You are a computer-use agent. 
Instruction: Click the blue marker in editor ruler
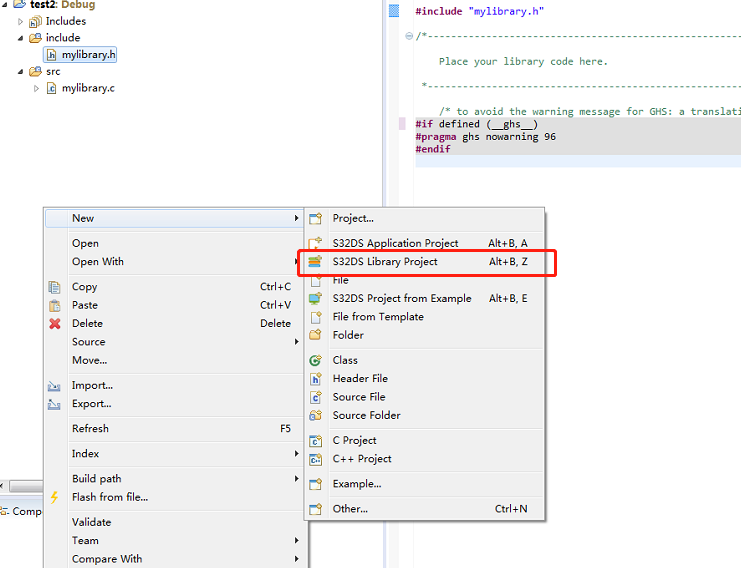[x=394, y=10]
